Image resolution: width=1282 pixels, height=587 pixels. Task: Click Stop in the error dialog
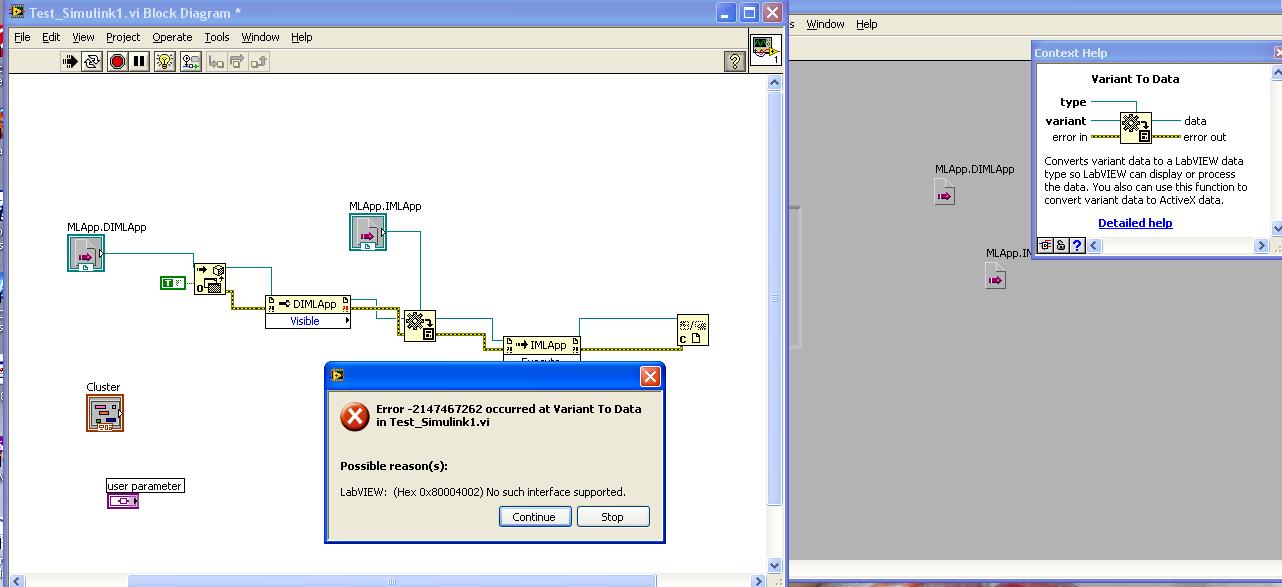[612, 517]
